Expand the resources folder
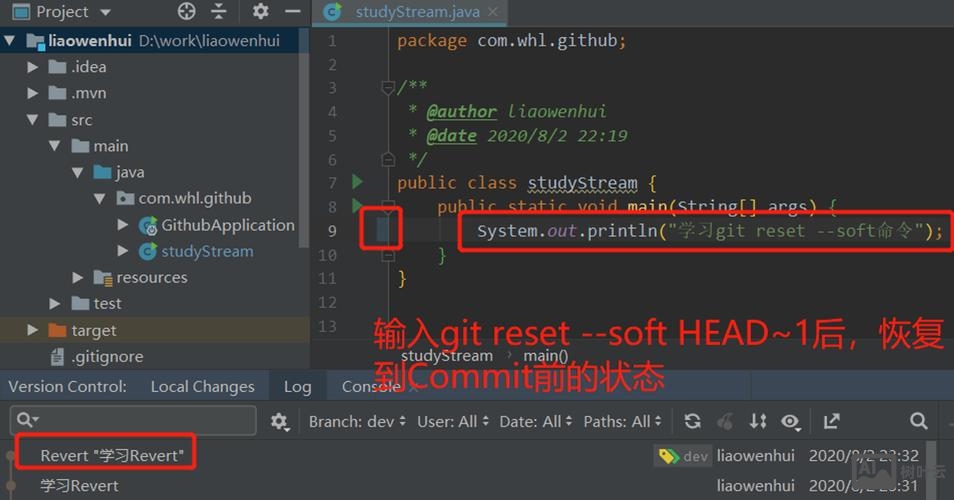Screen dimensions: 954x500 (x=77, y=277)
